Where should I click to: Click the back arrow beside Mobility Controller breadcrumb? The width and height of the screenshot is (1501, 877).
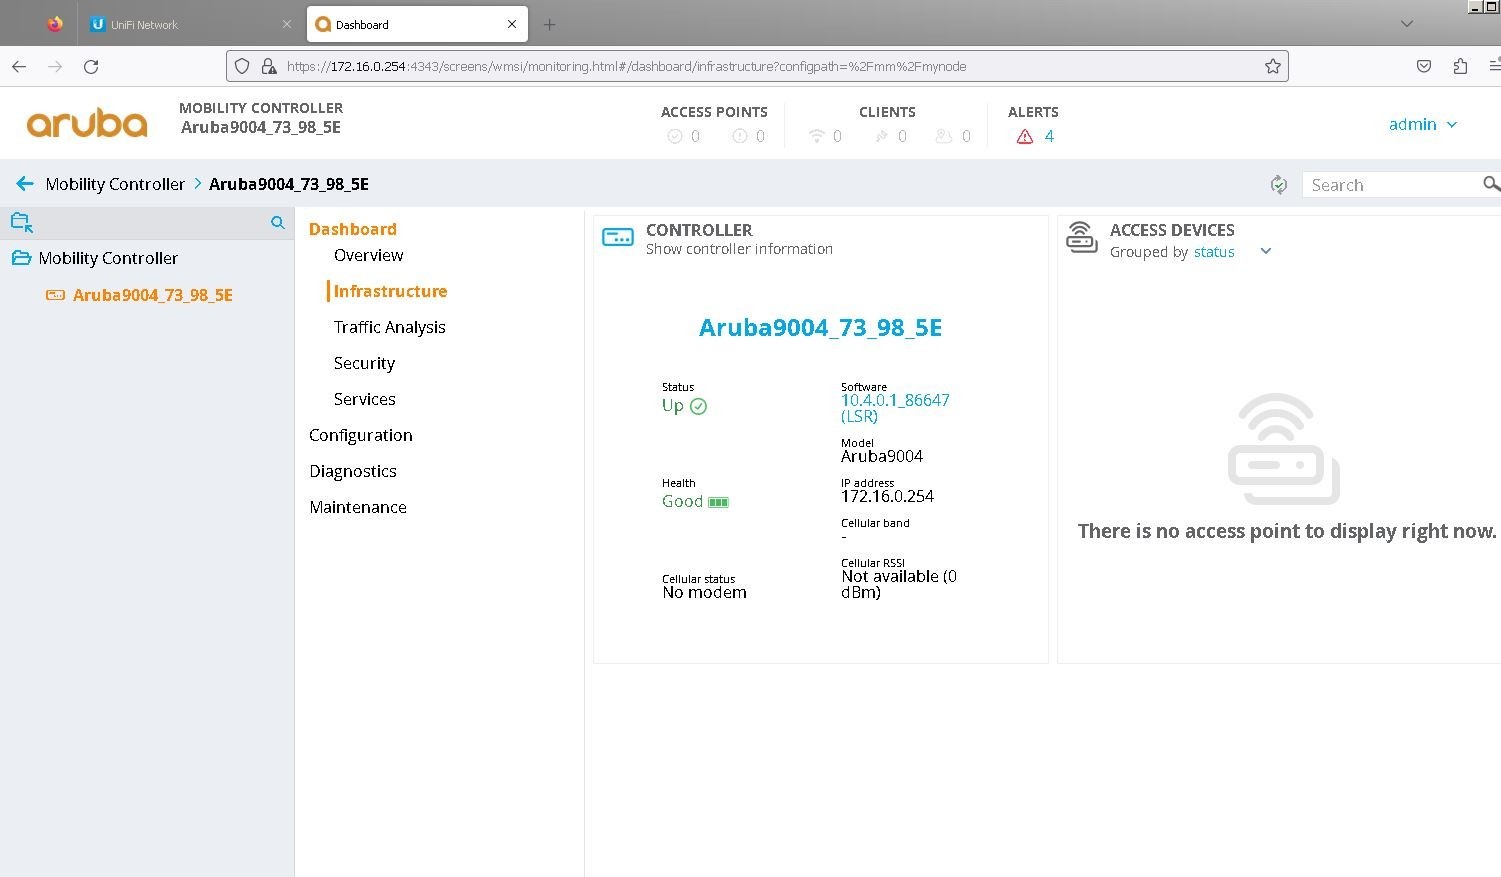[x=25, y=183]
